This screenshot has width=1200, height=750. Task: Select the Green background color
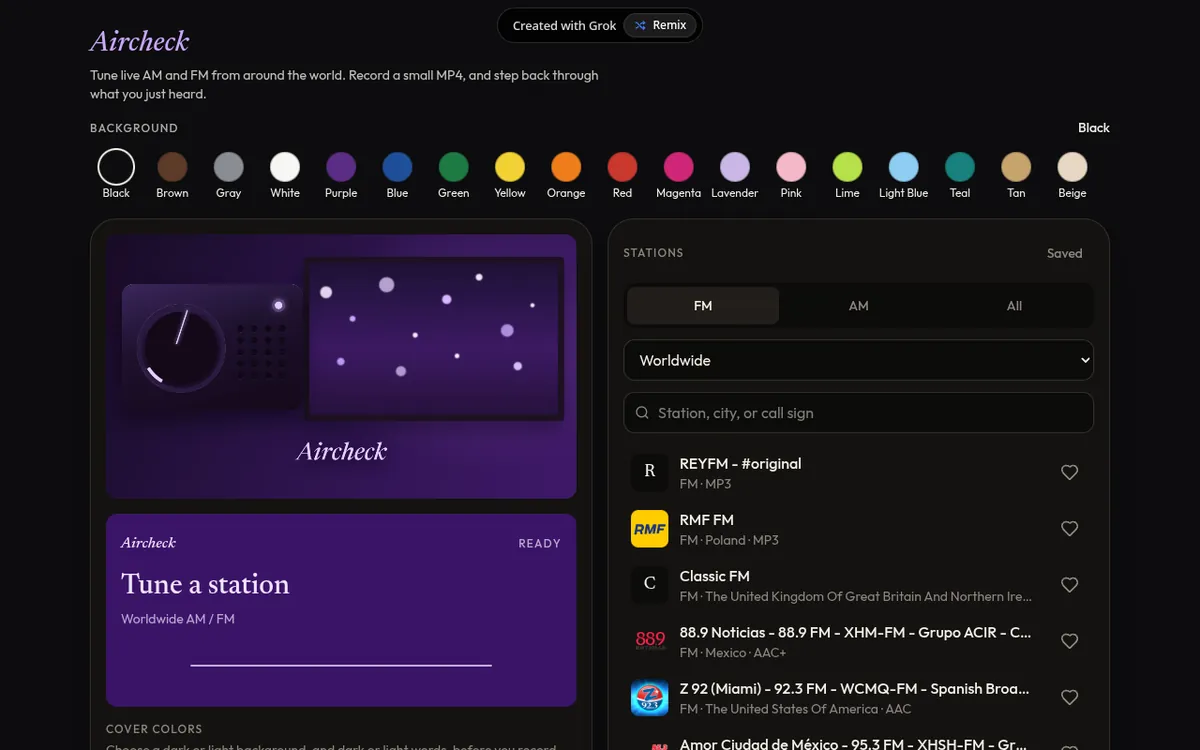(453, 167)
